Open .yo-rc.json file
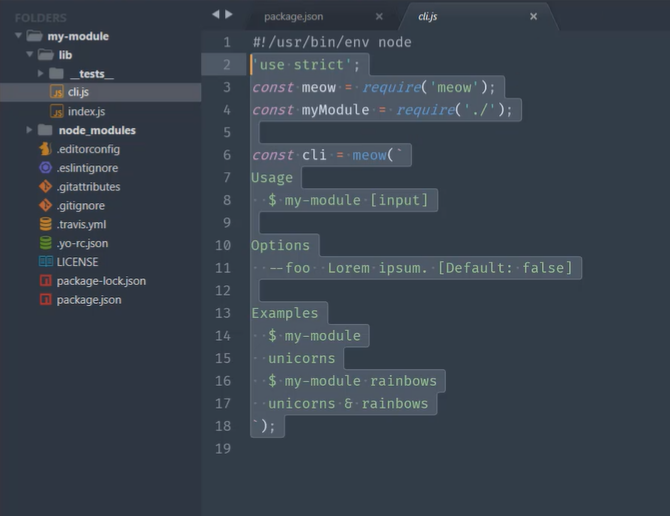Screen dimensions: 670x516 coord(82,243)
